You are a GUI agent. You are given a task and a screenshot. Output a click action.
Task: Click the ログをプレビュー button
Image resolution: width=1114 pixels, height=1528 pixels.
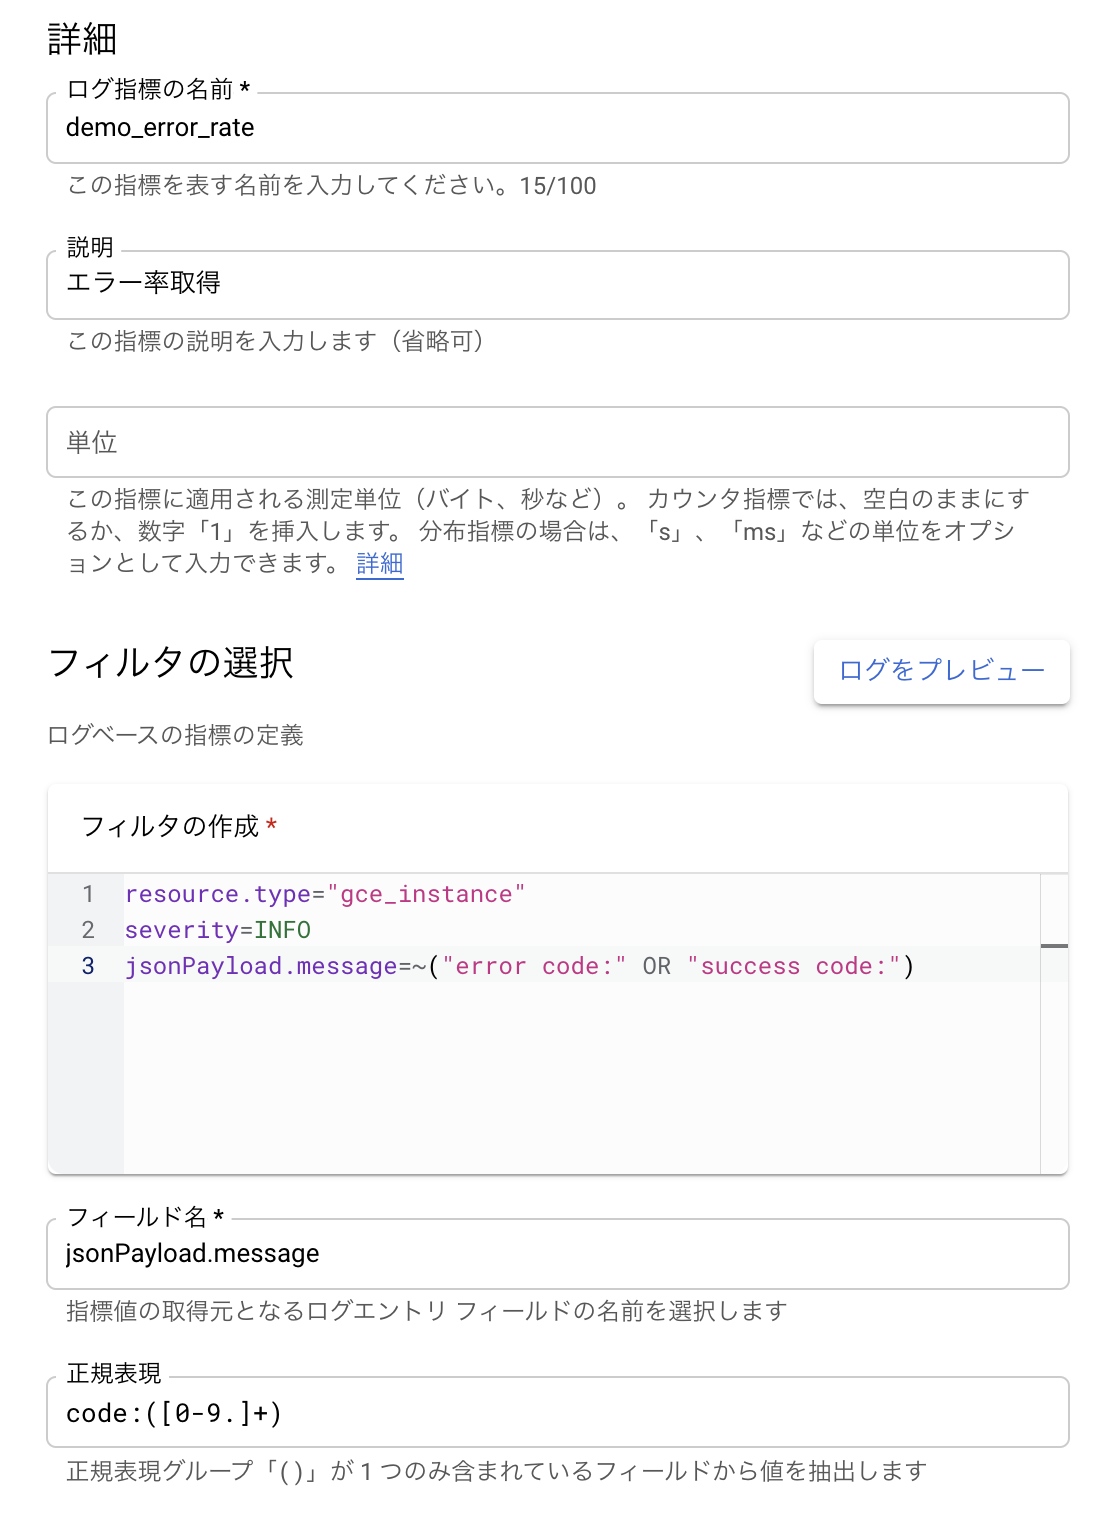tap(941, 671)
